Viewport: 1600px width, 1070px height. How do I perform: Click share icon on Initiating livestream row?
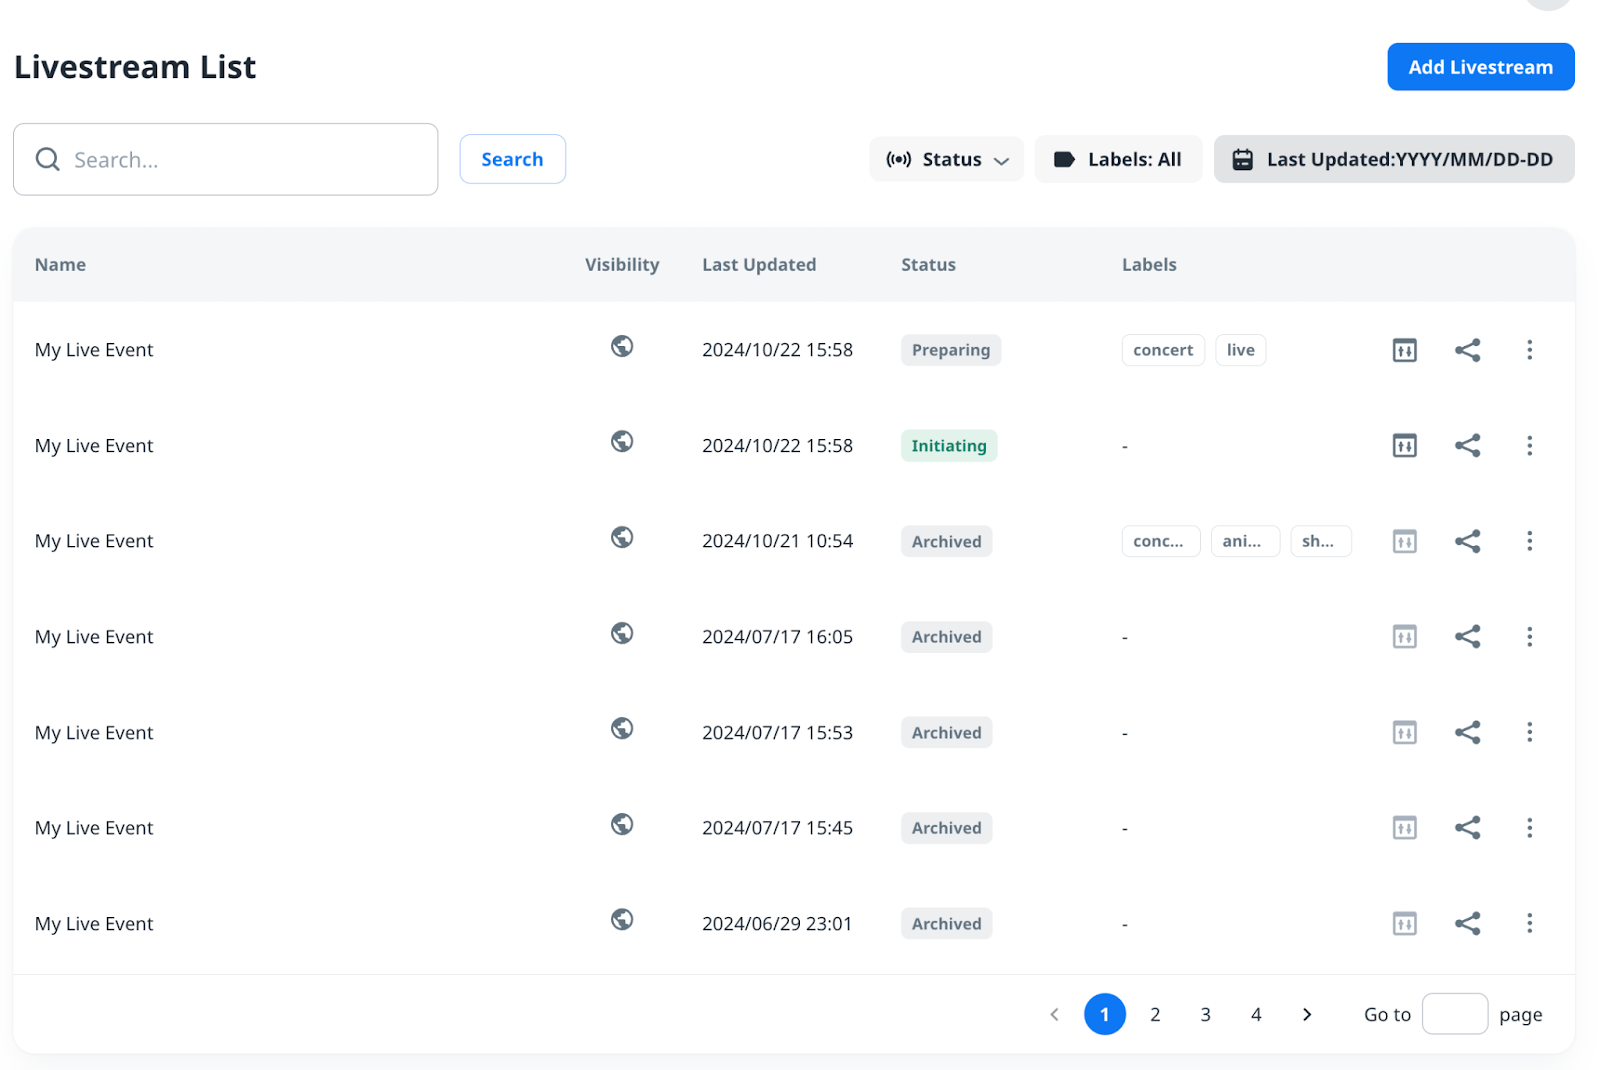pyautogui.click(x=1467, y=446)
